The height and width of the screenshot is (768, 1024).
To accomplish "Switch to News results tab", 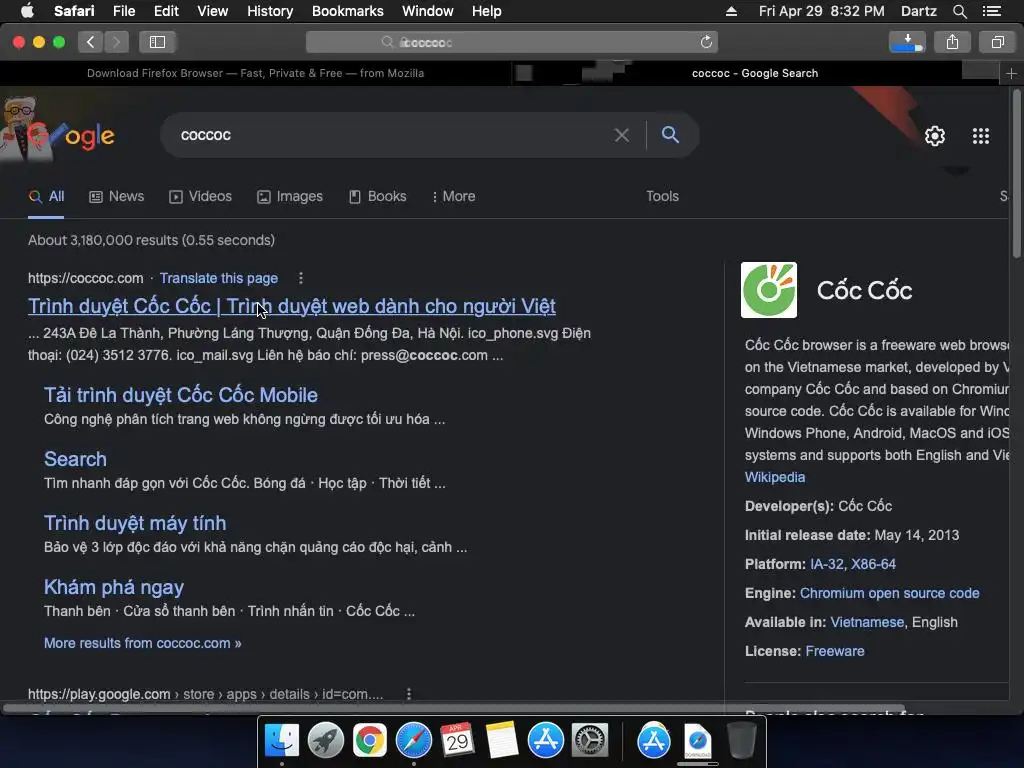I will click(x=116, y=197).
